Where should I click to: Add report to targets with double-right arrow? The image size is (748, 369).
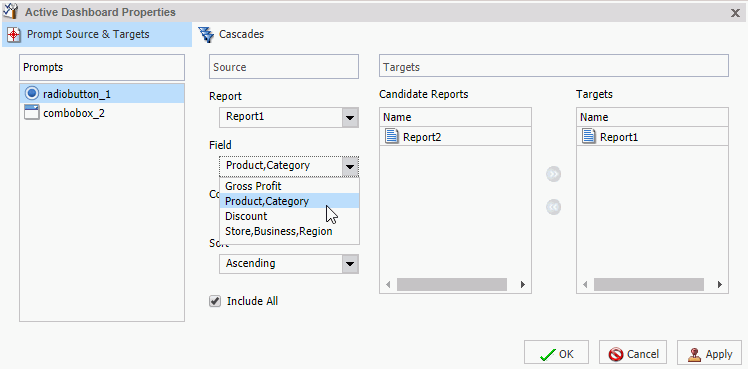click(553, 174)
